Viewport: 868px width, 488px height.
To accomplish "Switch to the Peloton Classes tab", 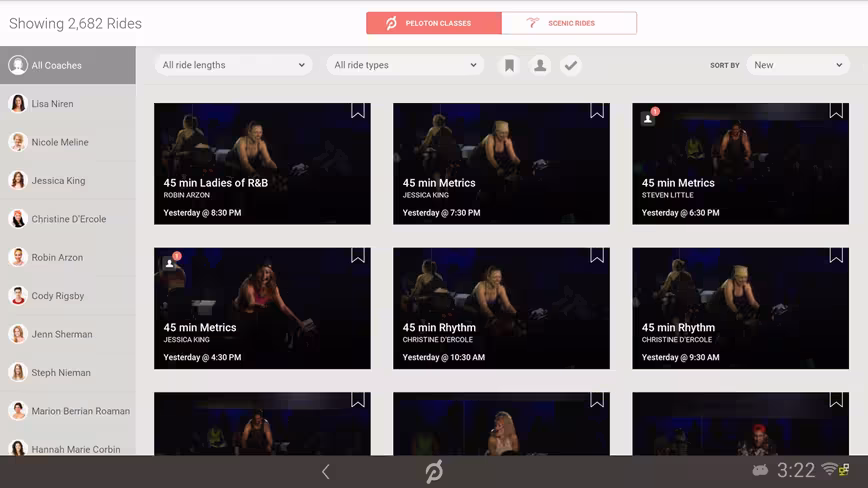I will pyautogui.click(x=434, y=23).
